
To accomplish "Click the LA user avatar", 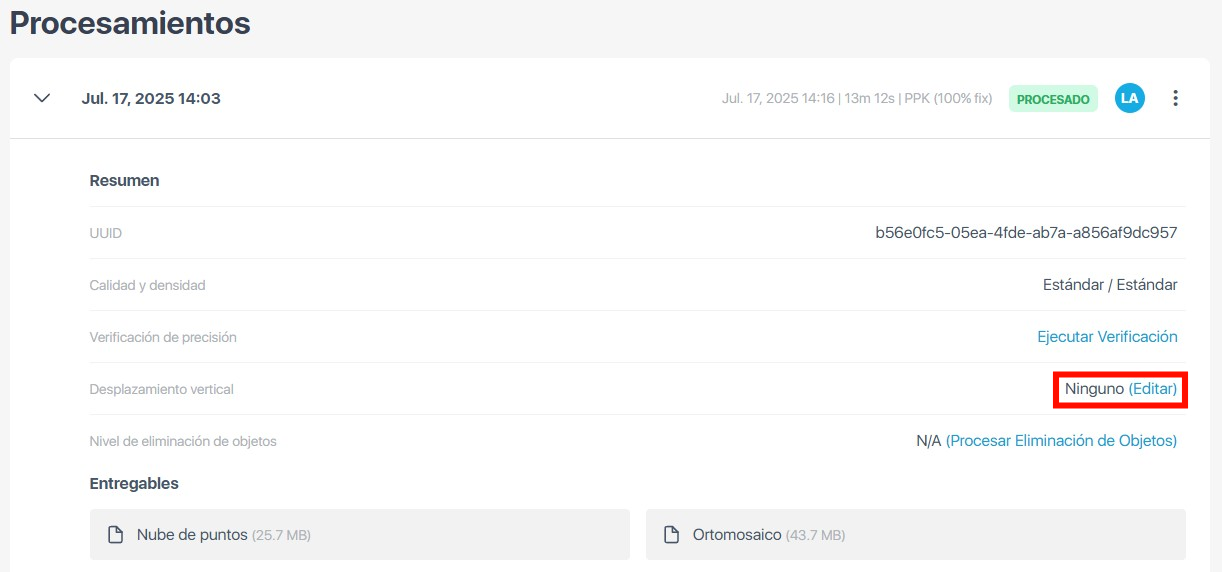I will pyautogui.click(x=1129, y=98).
